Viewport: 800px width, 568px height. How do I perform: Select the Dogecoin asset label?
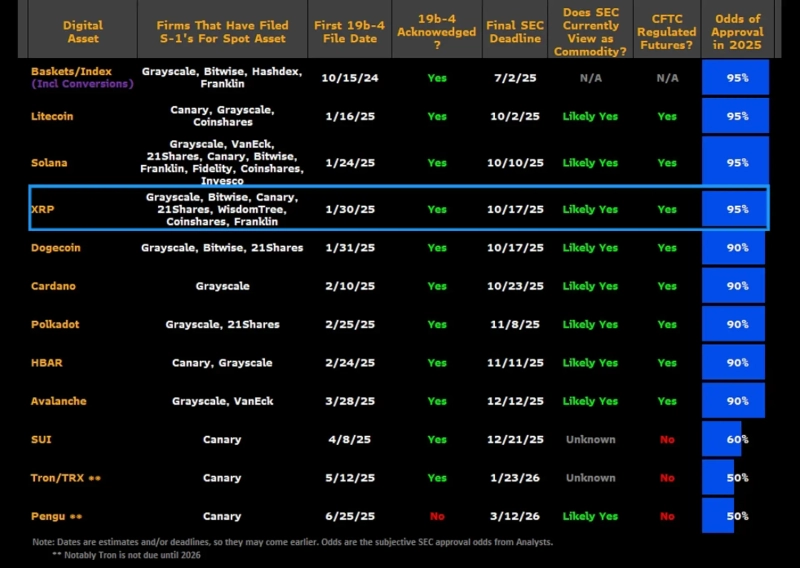point(59,248)
